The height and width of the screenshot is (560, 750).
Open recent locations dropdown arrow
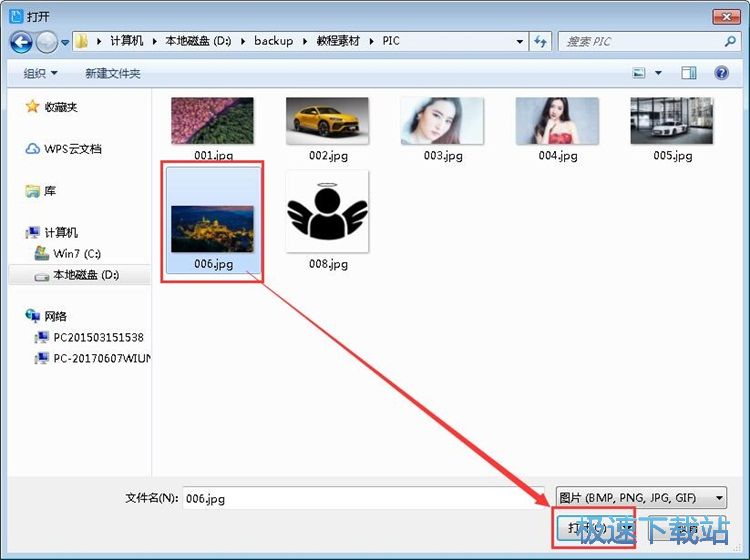point(65,43)
